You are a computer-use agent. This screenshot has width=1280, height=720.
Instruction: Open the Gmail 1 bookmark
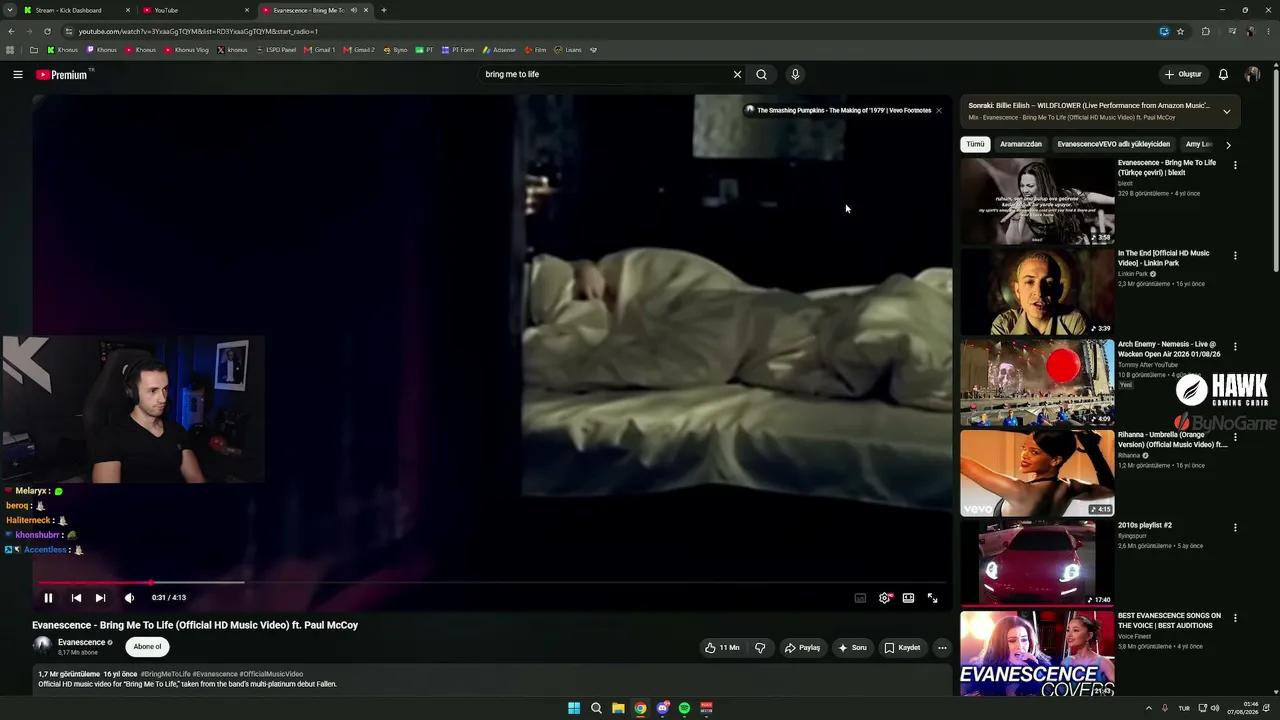tap(321, 50)
